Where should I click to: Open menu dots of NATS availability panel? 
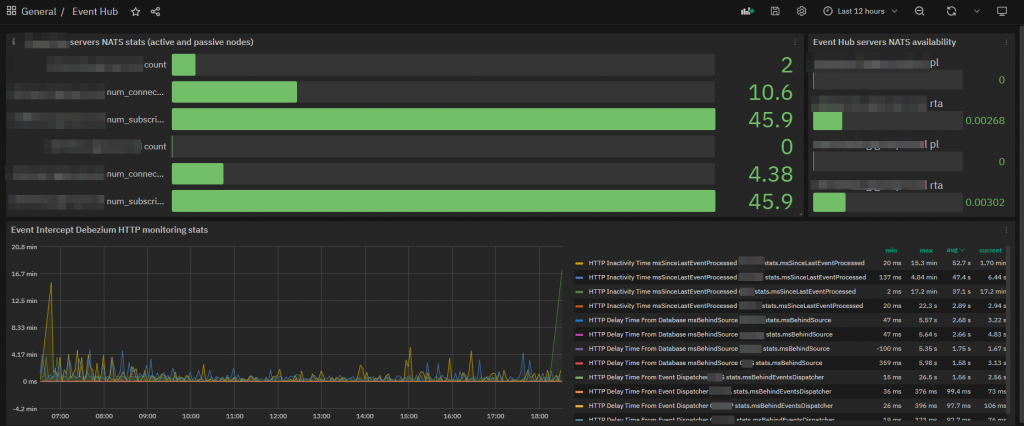click(1006, 42)
